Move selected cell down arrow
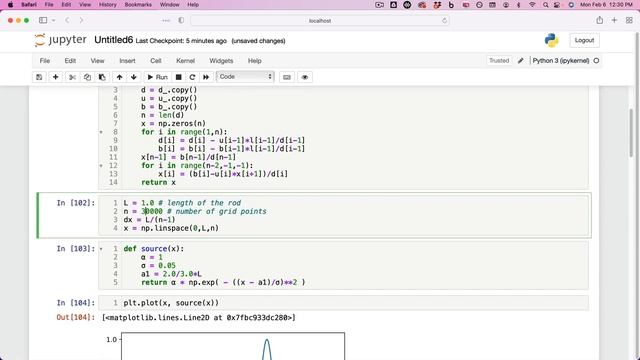 tap(133, 77)
